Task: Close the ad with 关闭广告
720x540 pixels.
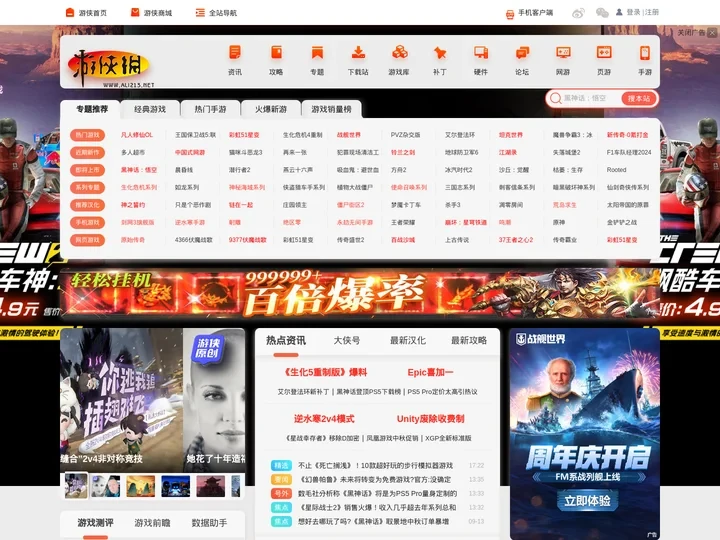Action: [697, 33]
